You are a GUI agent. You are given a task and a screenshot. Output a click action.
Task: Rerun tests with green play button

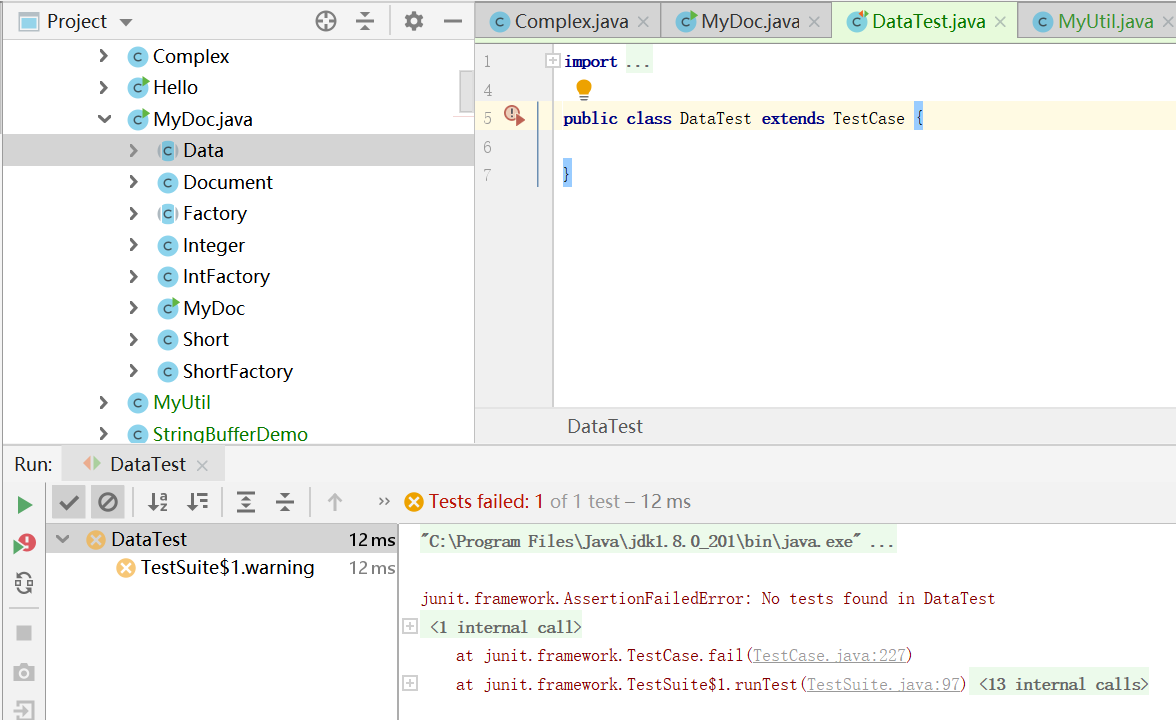(x=24, y=505)
